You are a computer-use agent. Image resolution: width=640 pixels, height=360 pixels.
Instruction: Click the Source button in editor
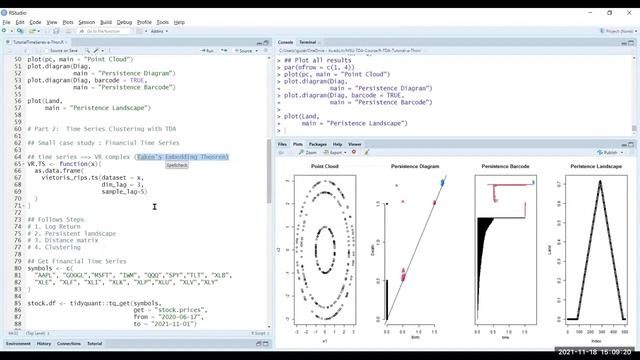coord(244,51)
